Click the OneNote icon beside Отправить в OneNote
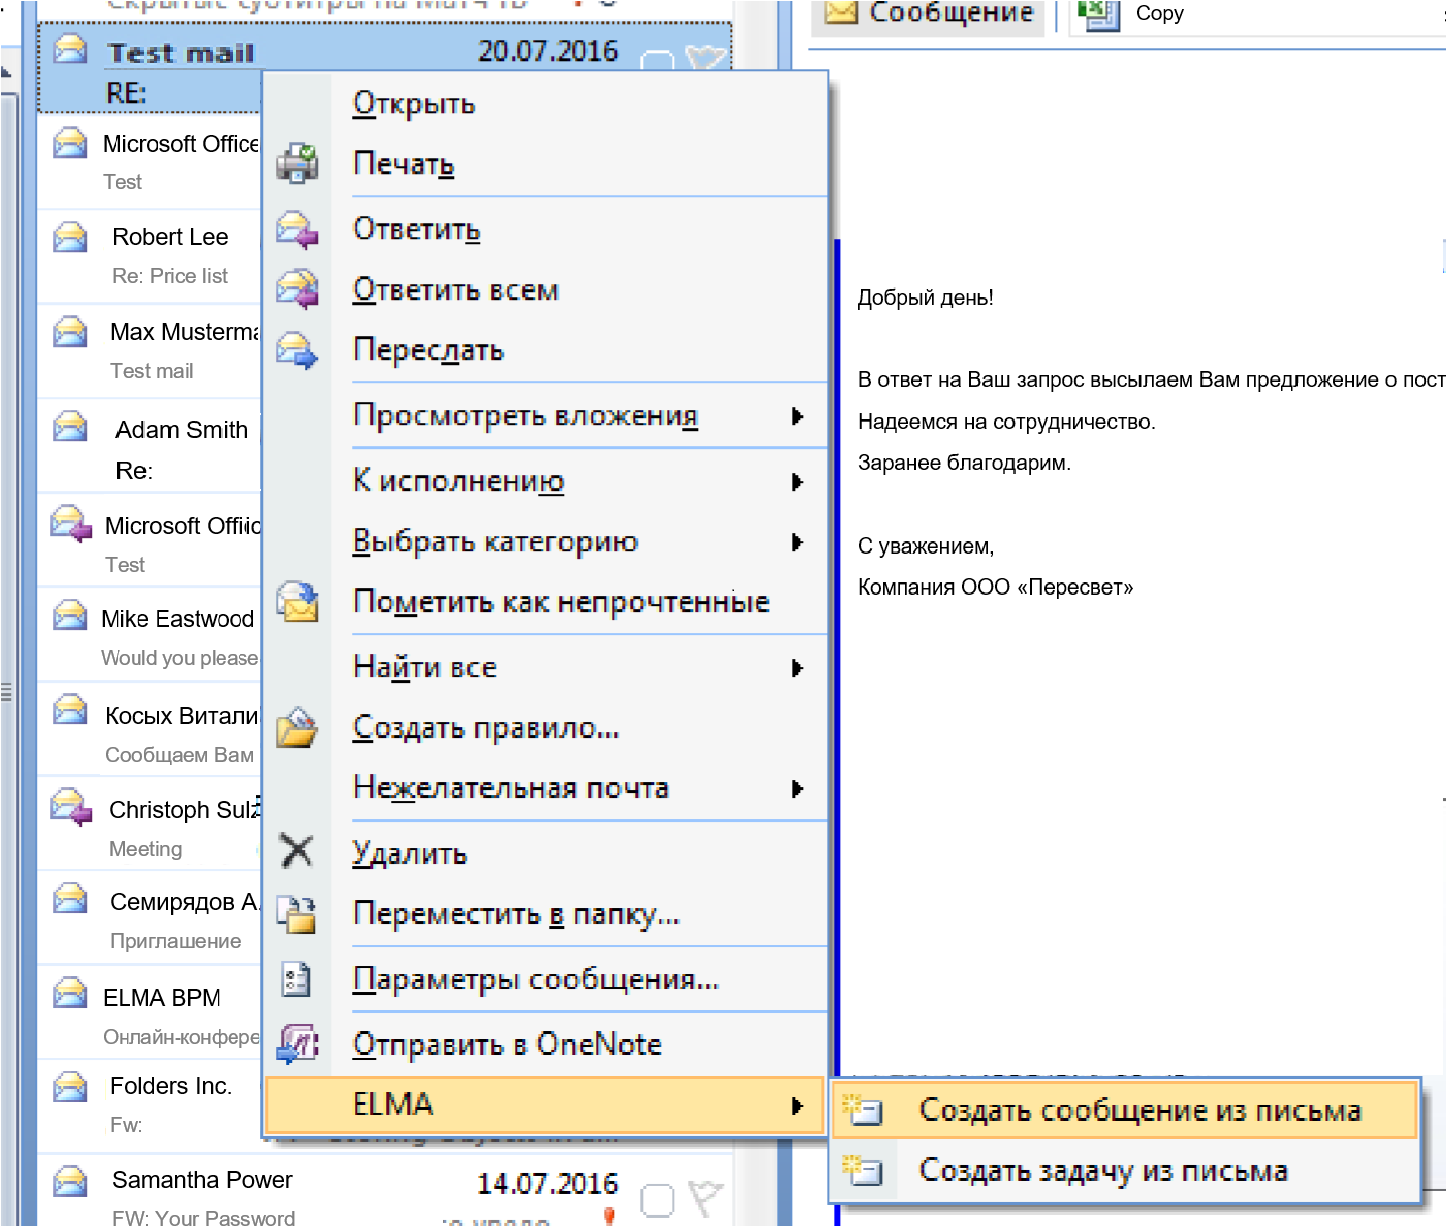This screenshot has width=1446, height=1226. tap(297, 1044)
